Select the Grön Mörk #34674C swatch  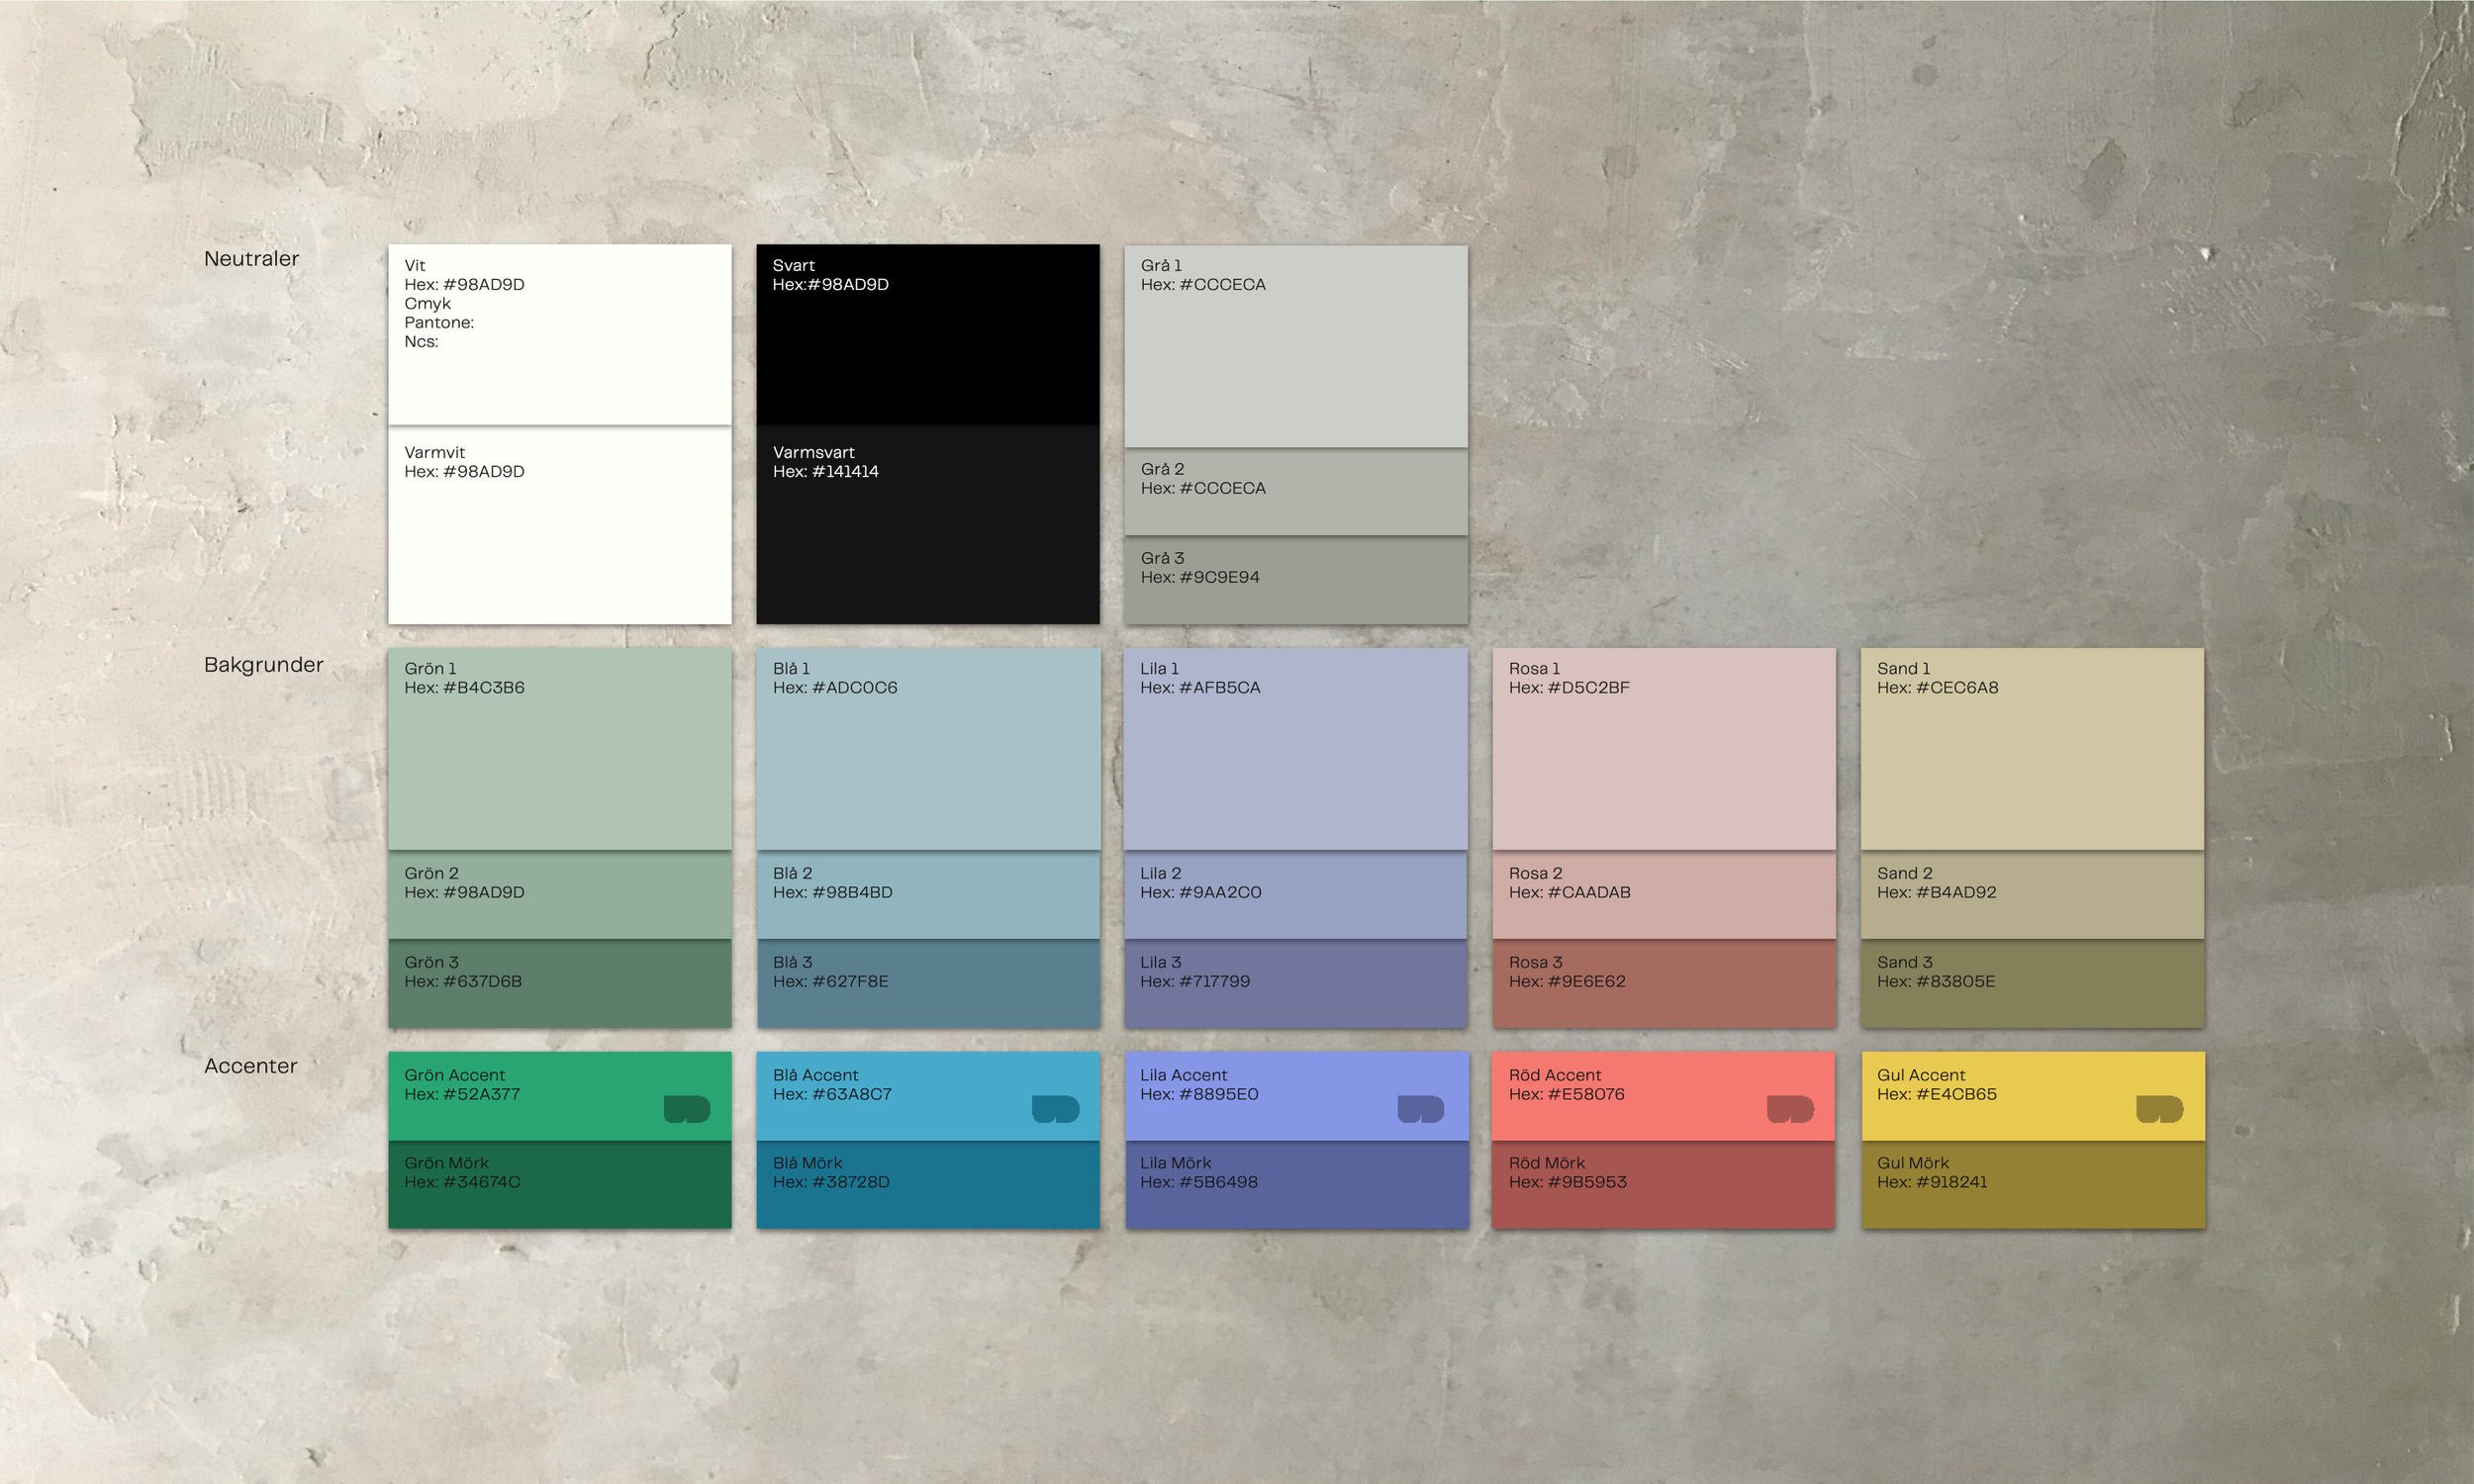tap(560, 1185)
